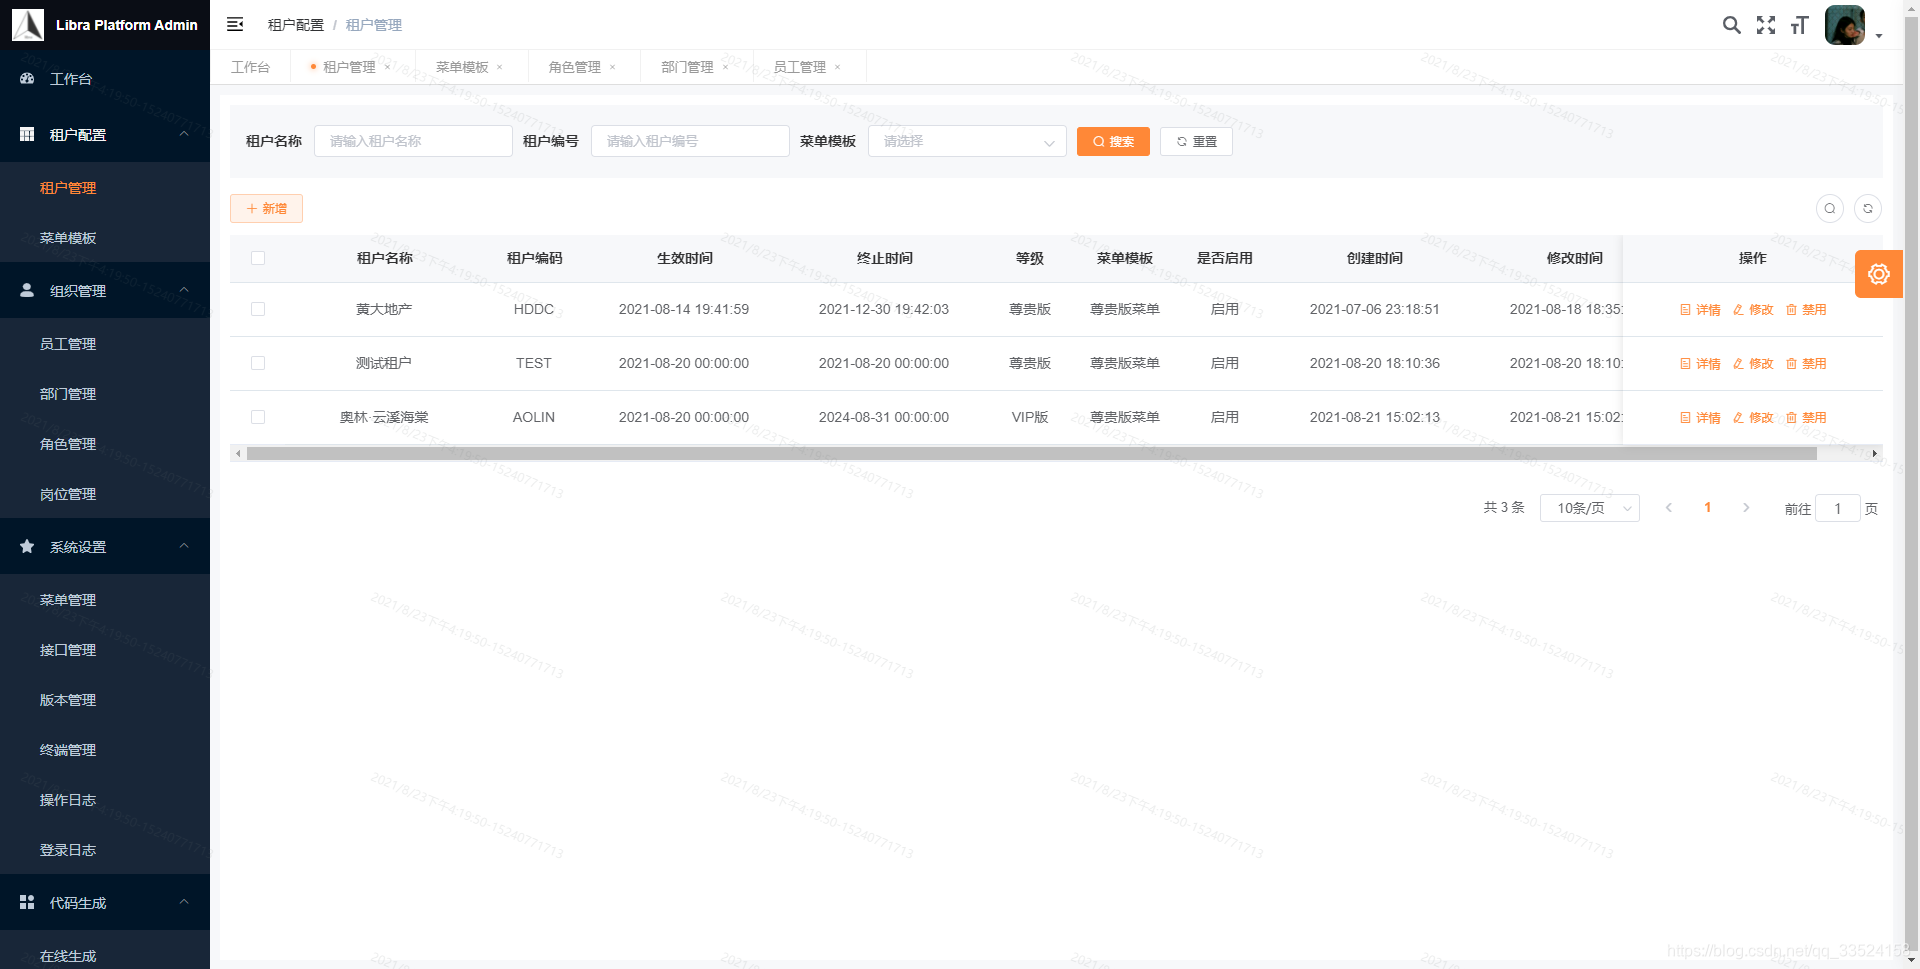Click the orange 搜索 search button
The width and height of the screenshot is (1920, 969).
click(1112, 141)
